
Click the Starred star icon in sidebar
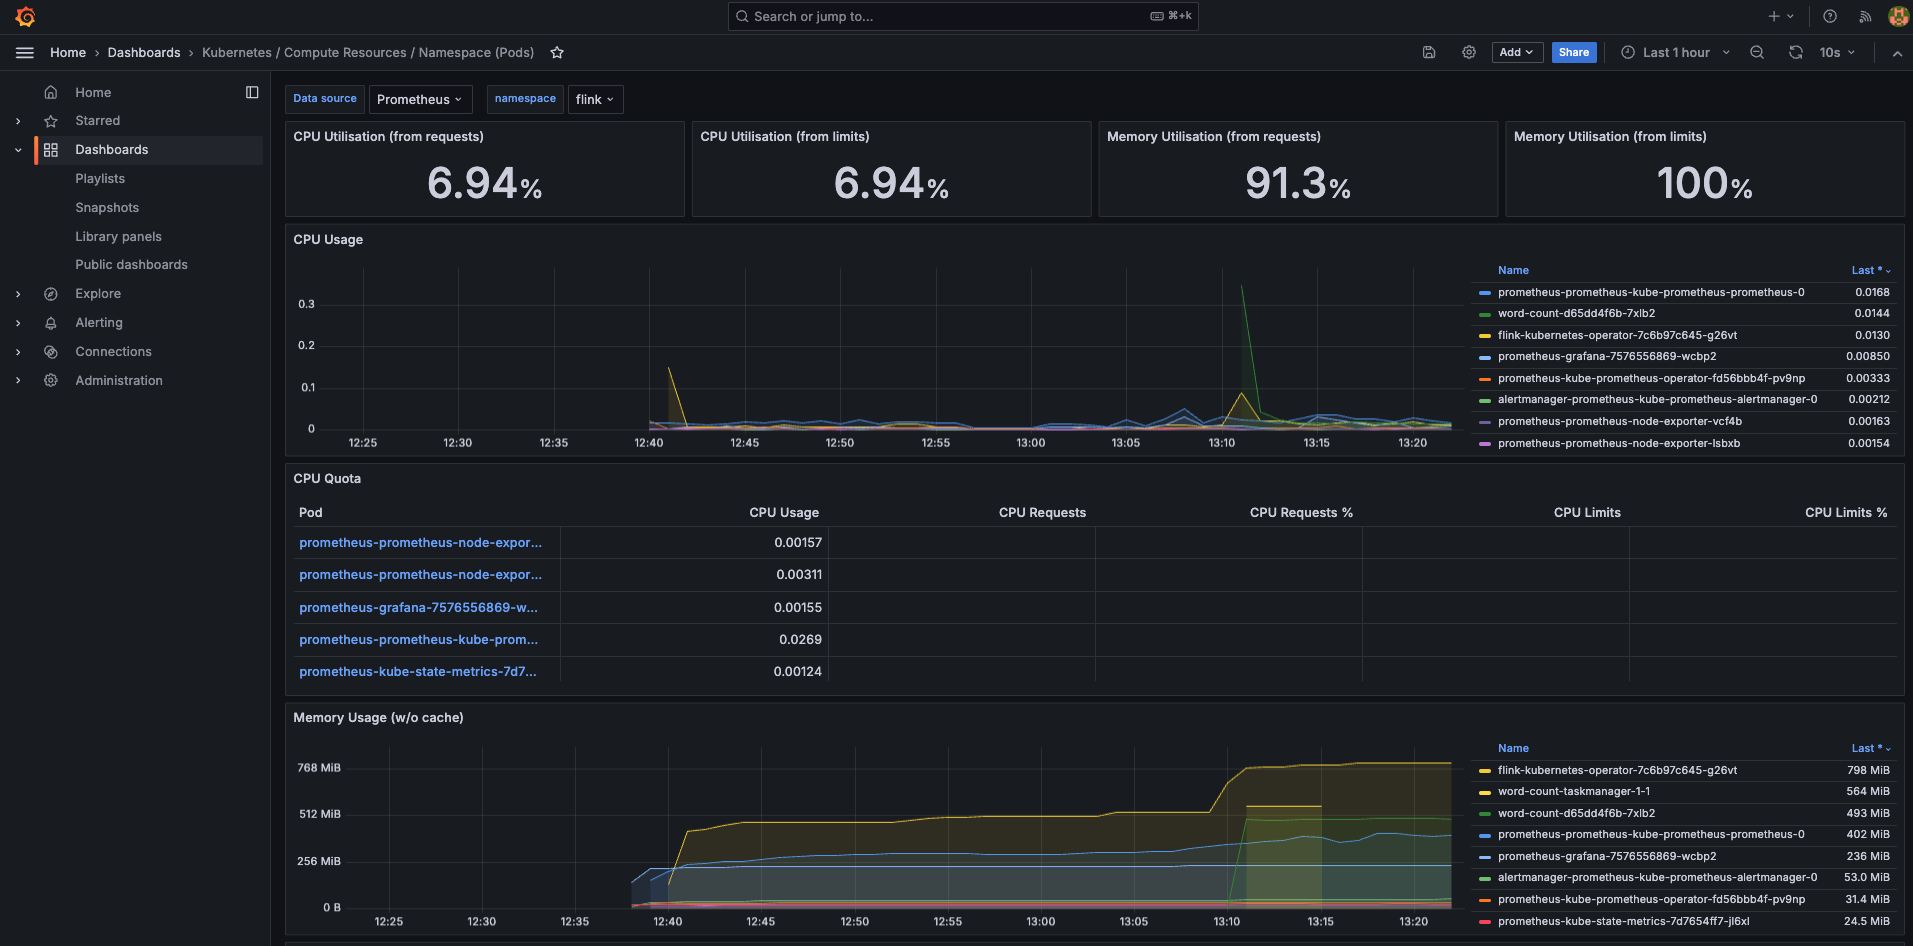51,121
